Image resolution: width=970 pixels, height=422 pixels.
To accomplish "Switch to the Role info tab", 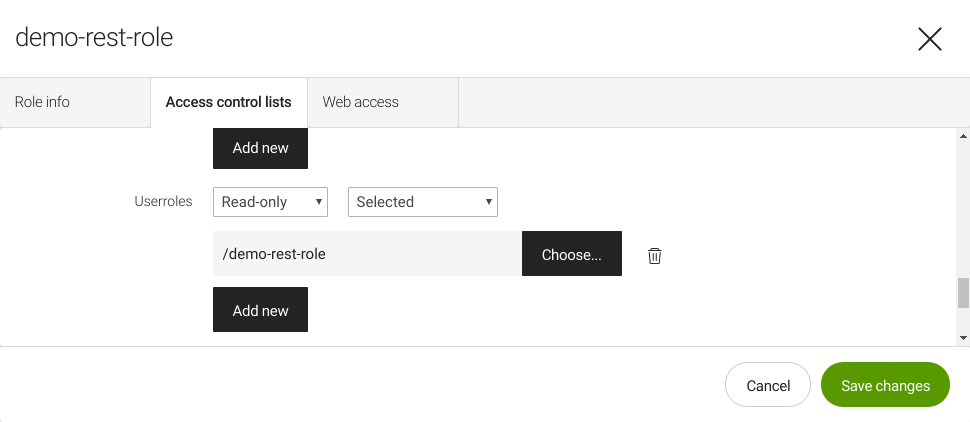I will [42, 102].
